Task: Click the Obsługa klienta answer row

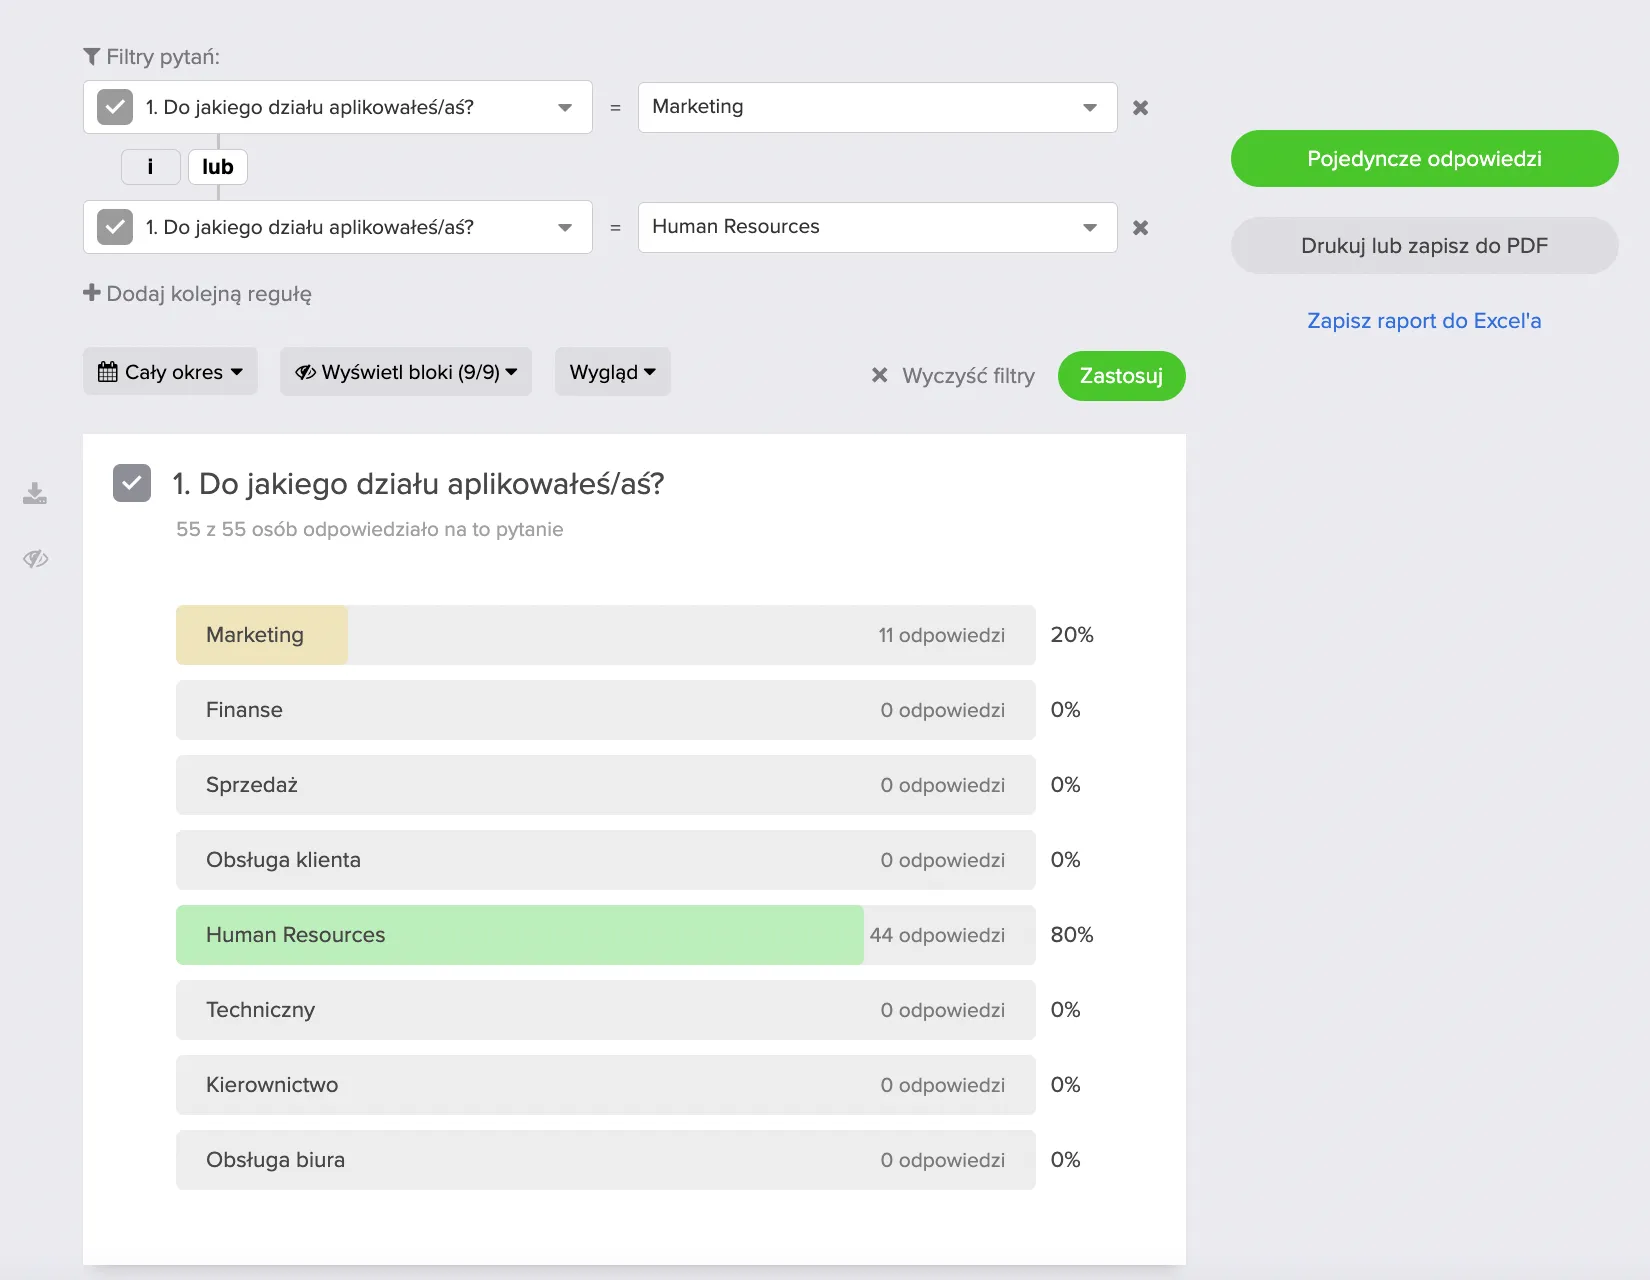Action: [606, 860]
